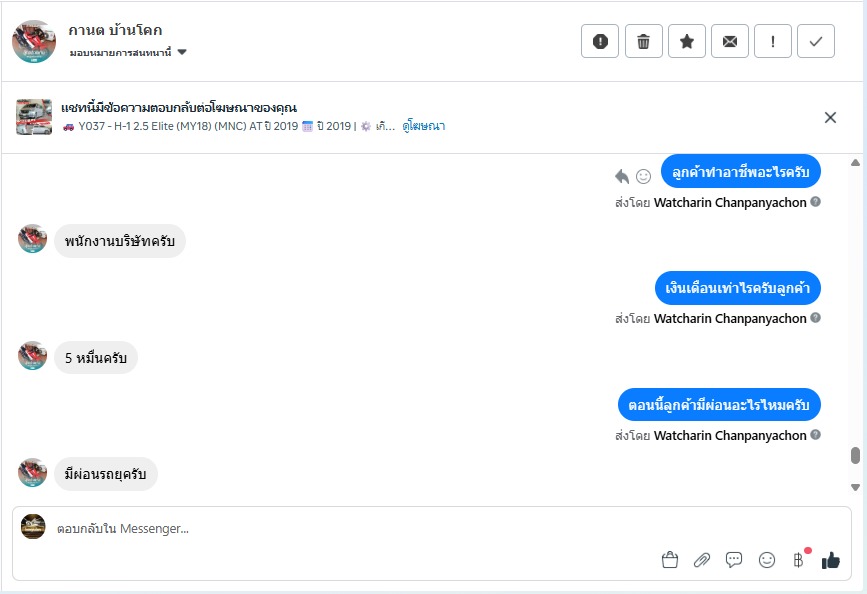This screenshot has width=867, height=594.
Task: Click the baht payment icon
Action: [x=798, y=560]
